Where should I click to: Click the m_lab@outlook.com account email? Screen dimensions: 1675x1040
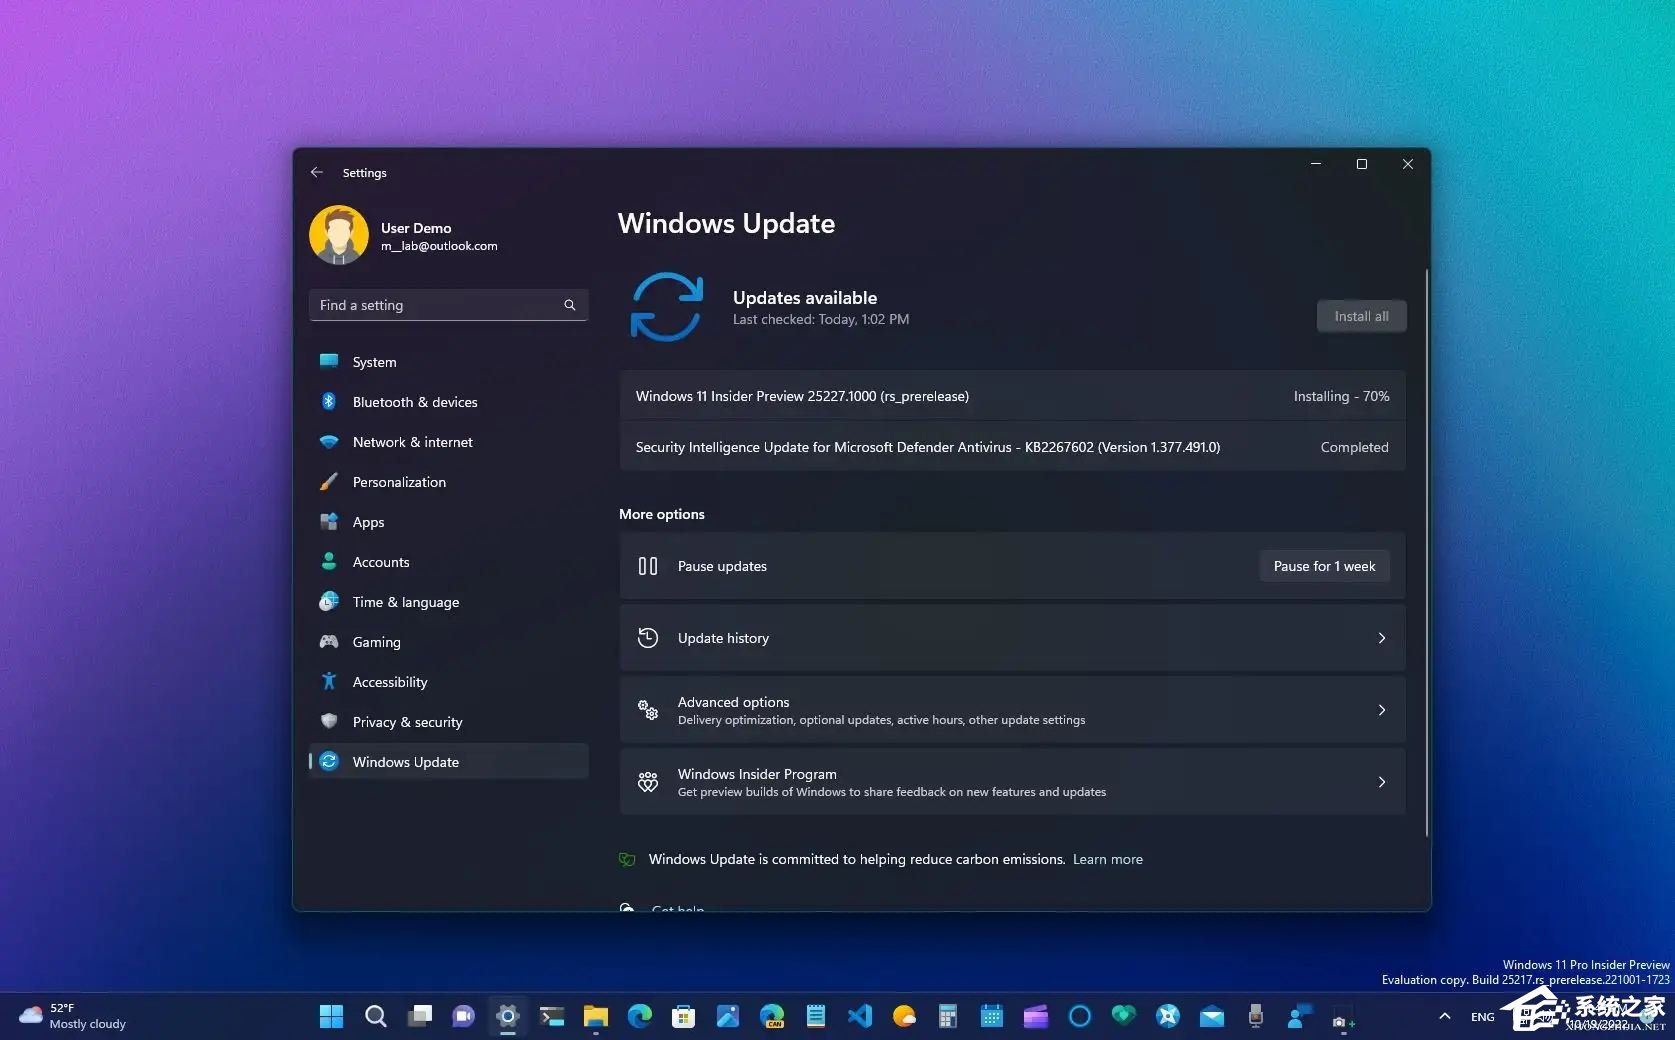tap(439, 246)
